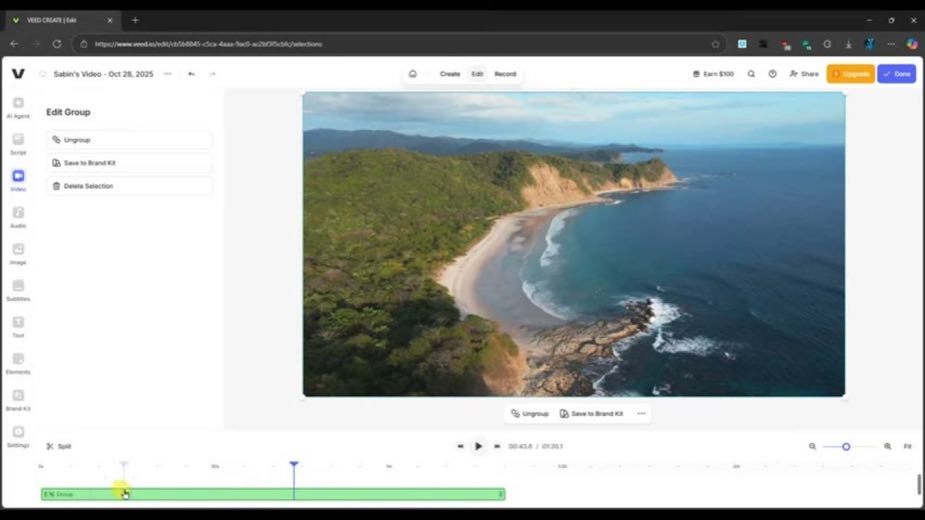This screenshot has width=925, height=520.
Task: Click the timeline zoom slider handle
Action: pos(846,447)
